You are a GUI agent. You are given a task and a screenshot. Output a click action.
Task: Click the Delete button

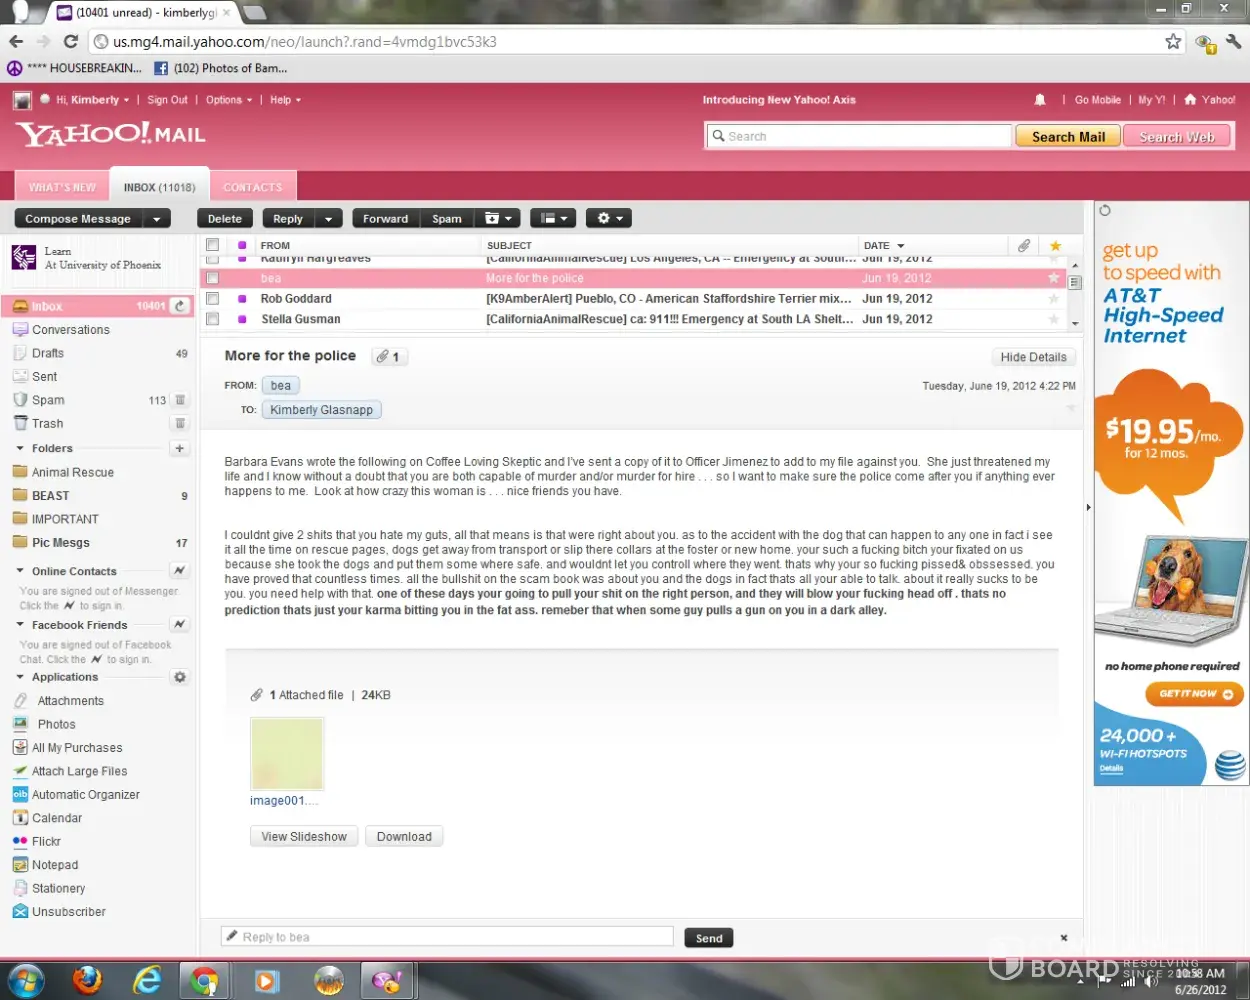coord(225,219)
